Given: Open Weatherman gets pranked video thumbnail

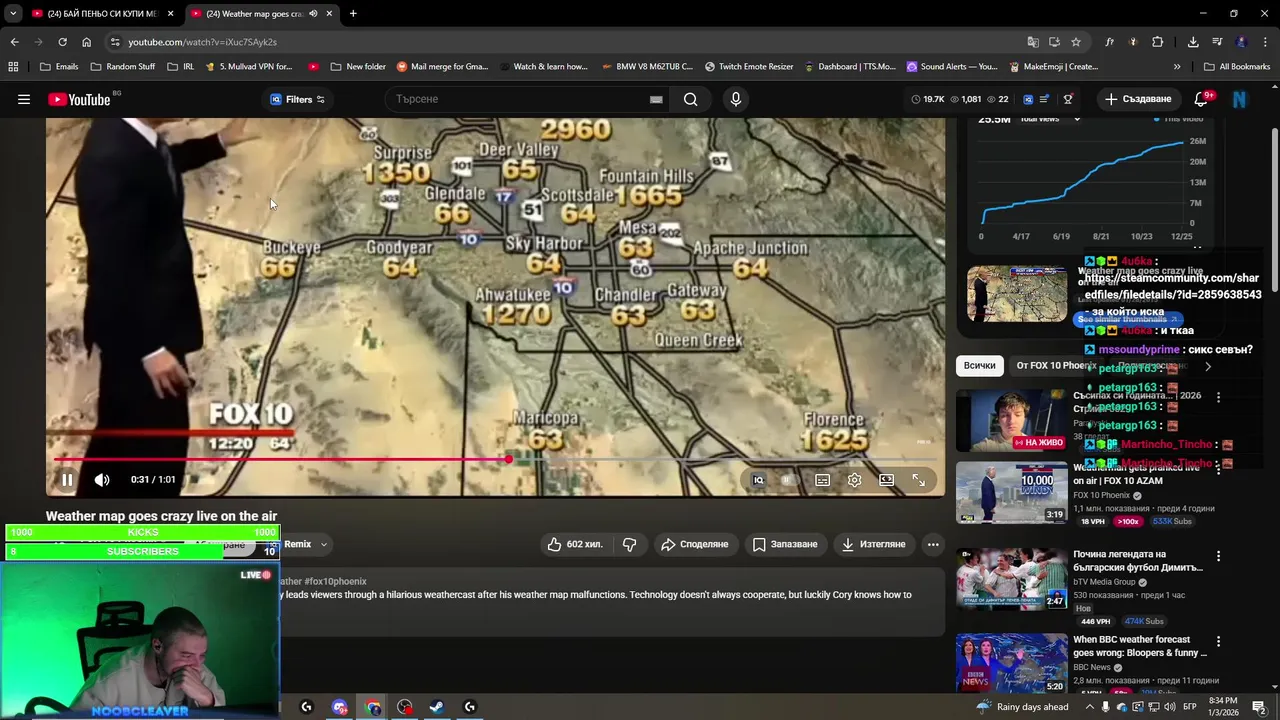Looking at the screenshot, I should [1011, 492].
